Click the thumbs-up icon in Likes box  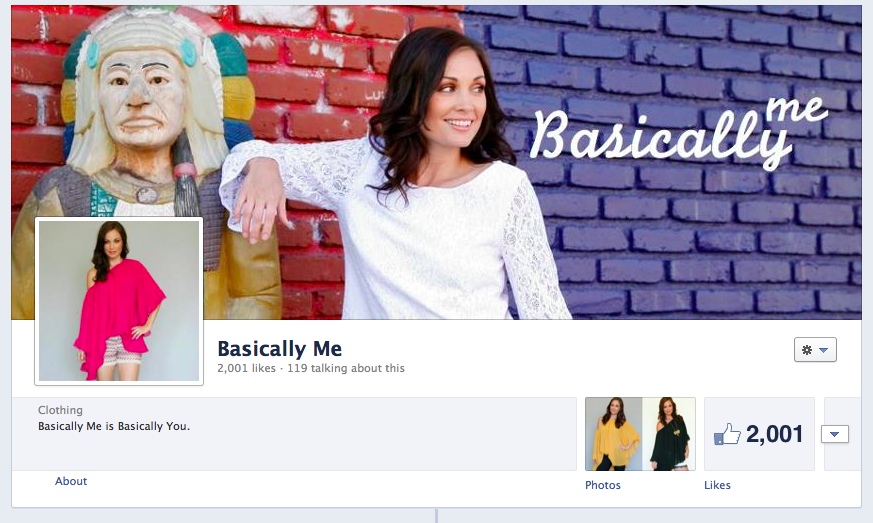[727, 434]
